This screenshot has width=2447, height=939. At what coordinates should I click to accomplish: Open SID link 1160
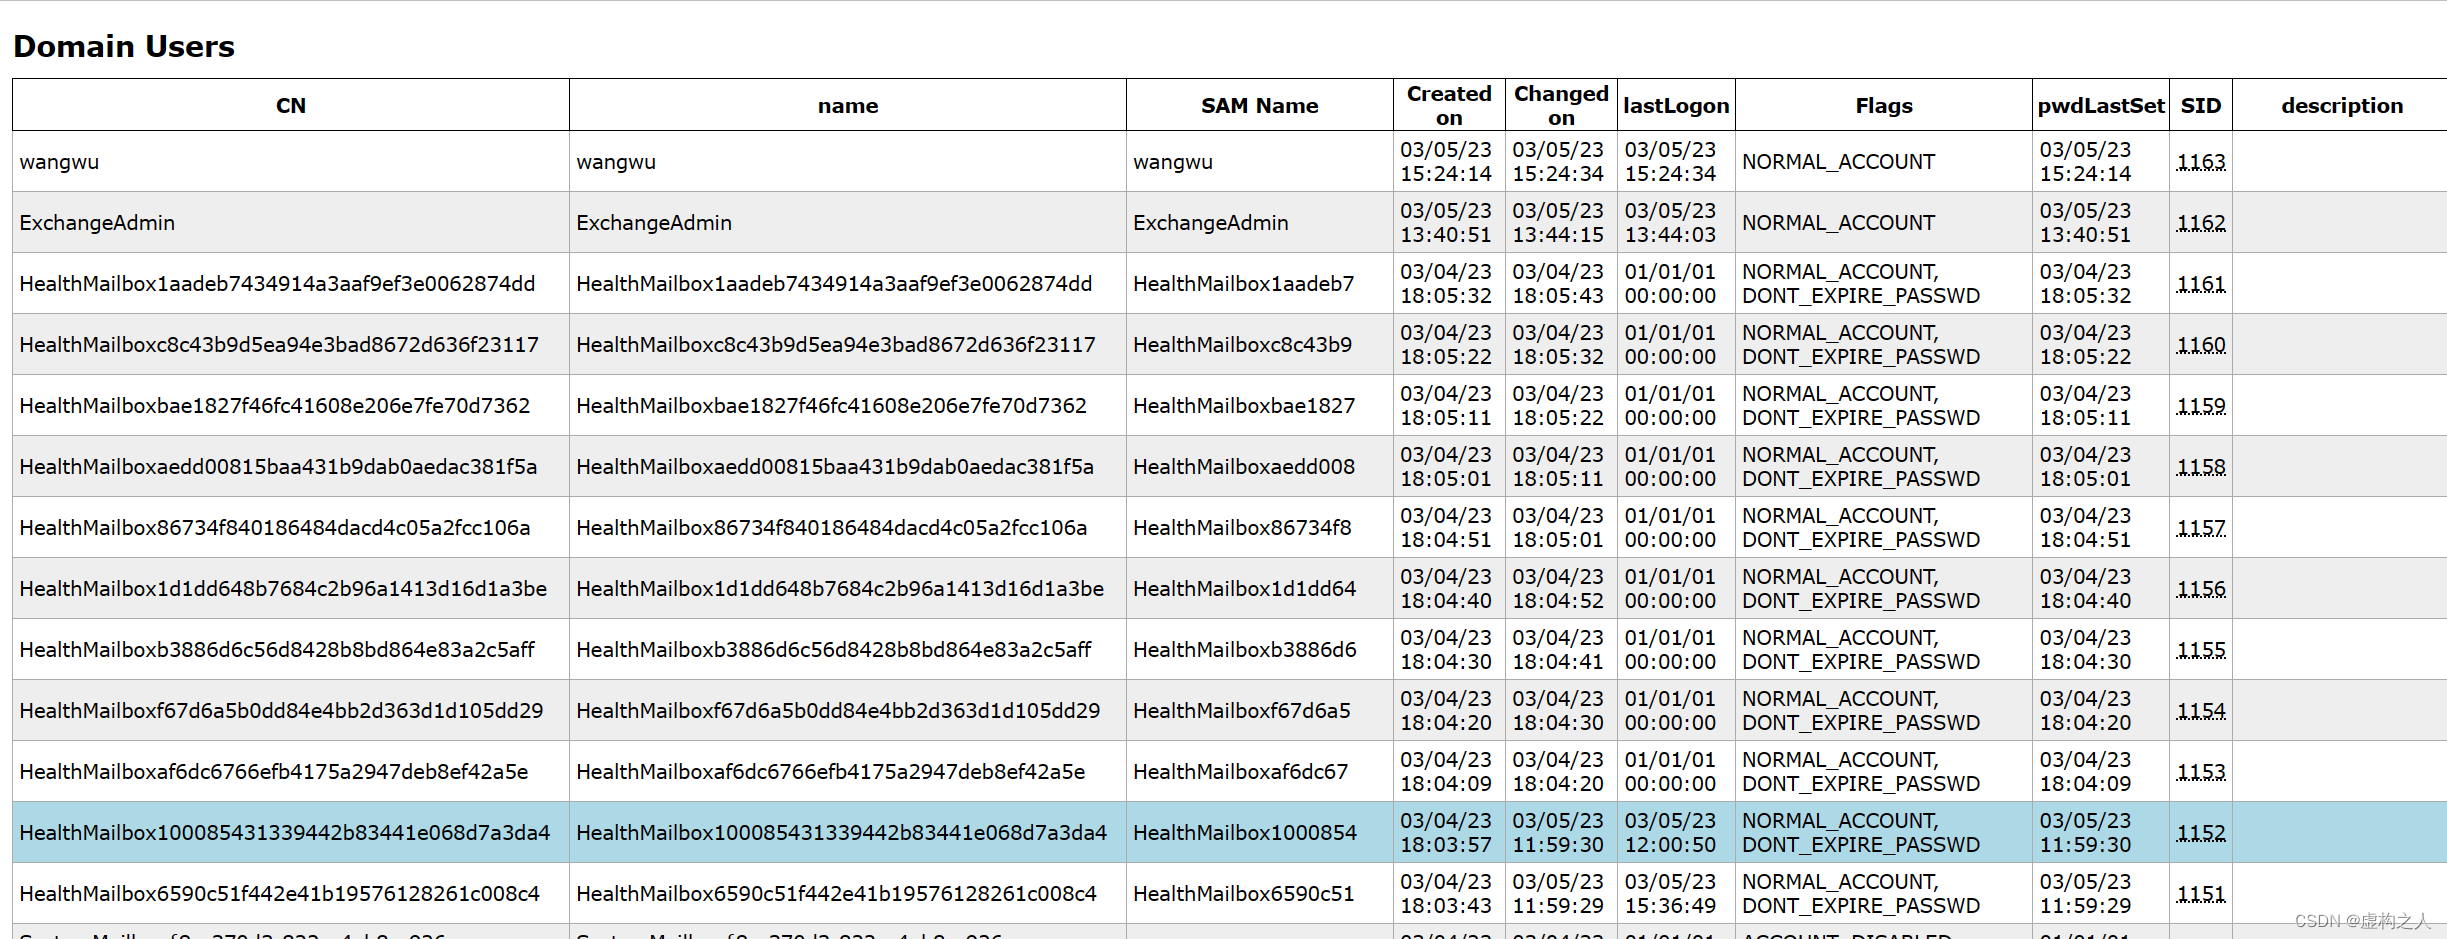(2201, 344)
